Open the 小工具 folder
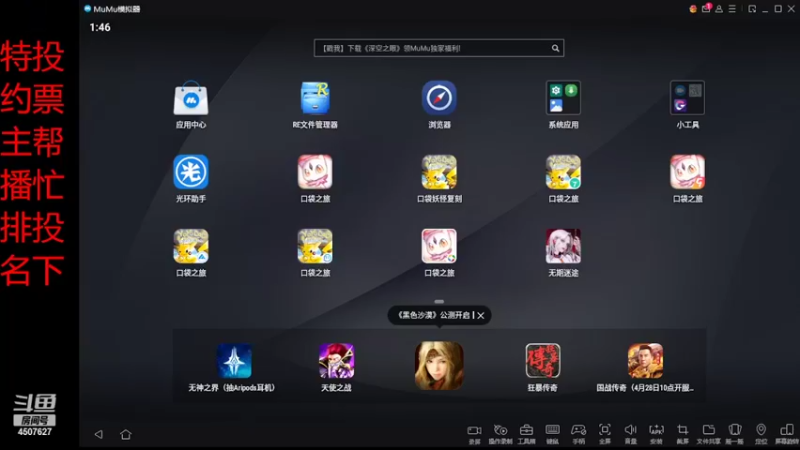This screenshot has height=450, width=800. (687, 98)
